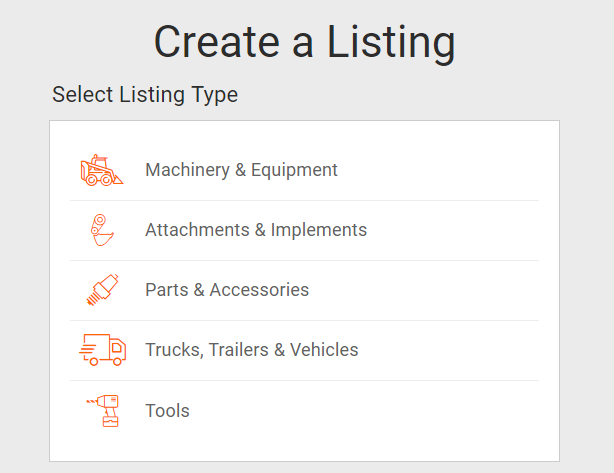Open the Parts & Accessories option text
The height and width of the screenshot is (473, 614).
(x=227, y=290)
